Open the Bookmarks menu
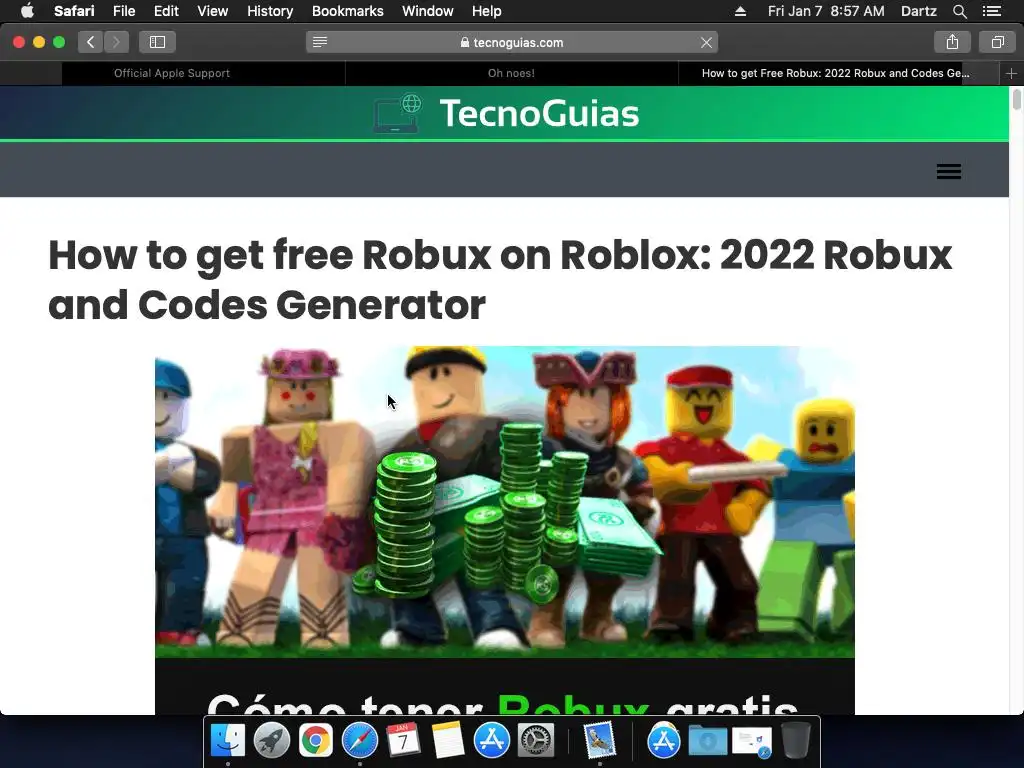1024x768 pixels. click(x=347, y=11)
